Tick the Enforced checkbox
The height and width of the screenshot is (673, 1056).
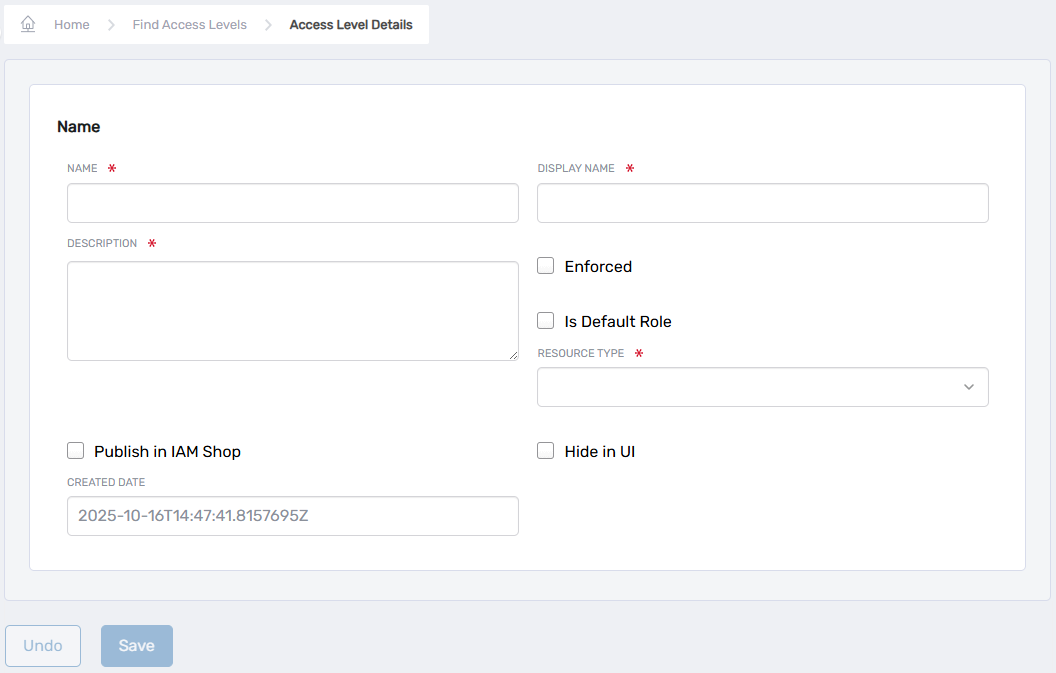(546, 266)
